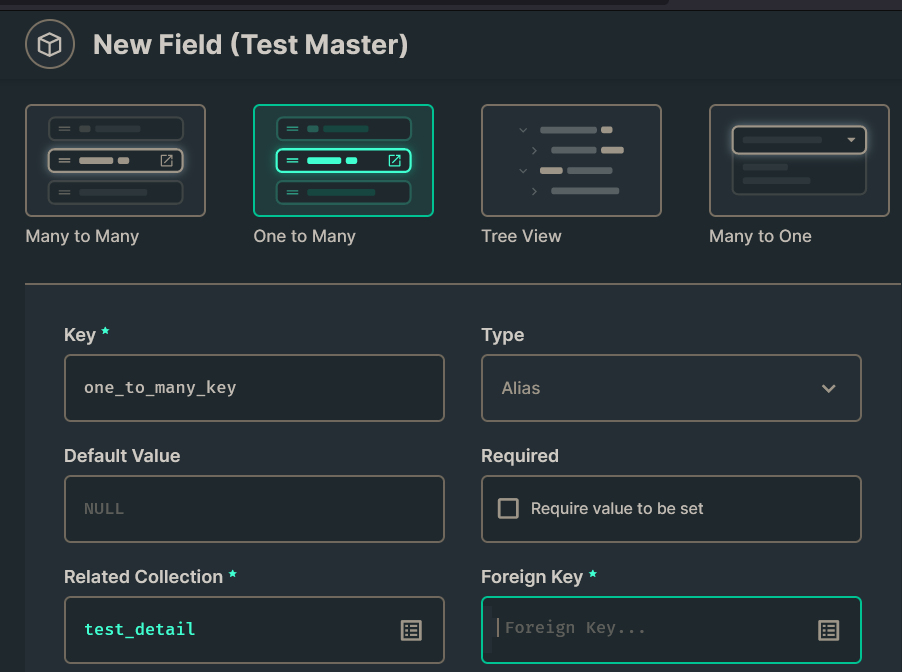
Task: Open collection list icon in Related Collection
Action: pos(411,630)
